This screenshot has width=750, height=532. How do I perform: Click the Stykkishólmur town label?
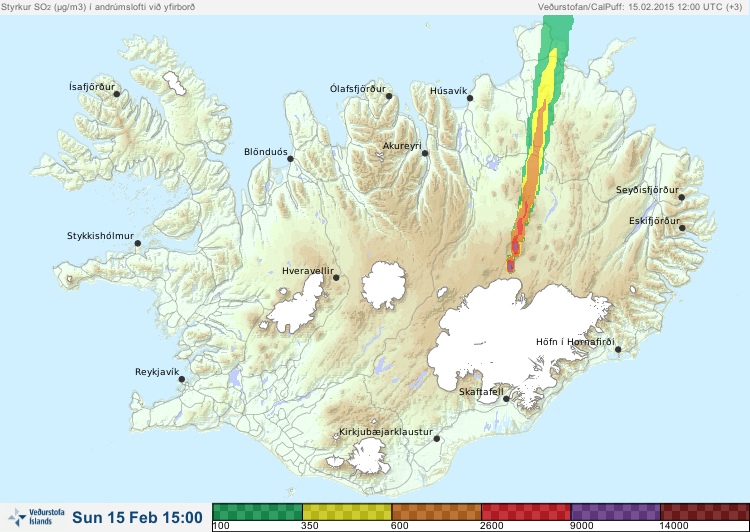pos(100,236)
